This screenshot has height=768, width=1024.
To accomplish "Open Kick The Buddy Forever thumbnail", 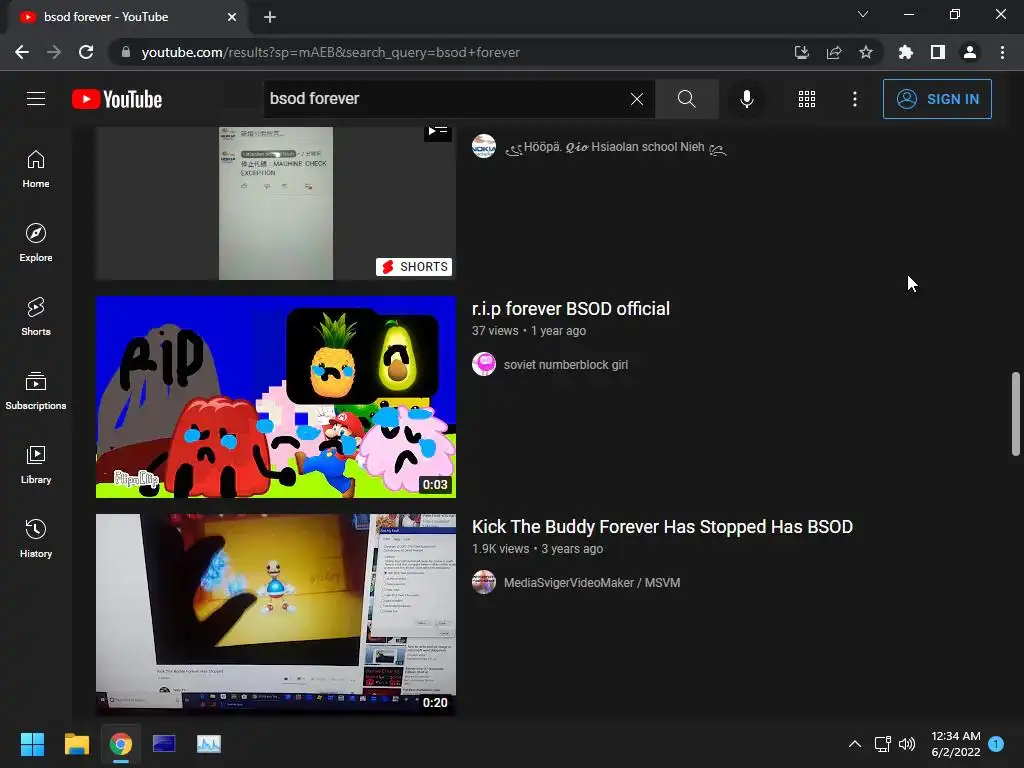I will 276,615.
